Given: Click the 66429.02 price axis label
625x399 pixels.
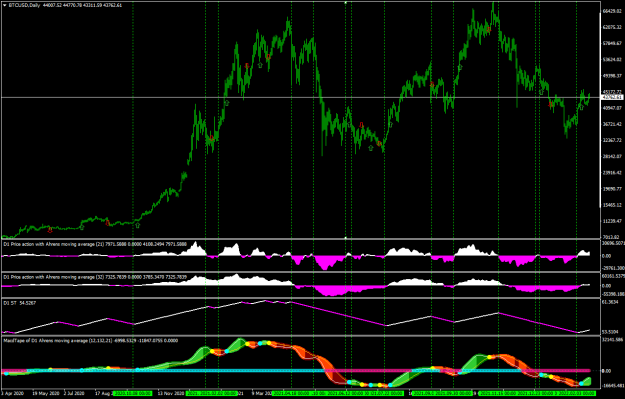Looking at the screenshot, I should tap(613, 11).
